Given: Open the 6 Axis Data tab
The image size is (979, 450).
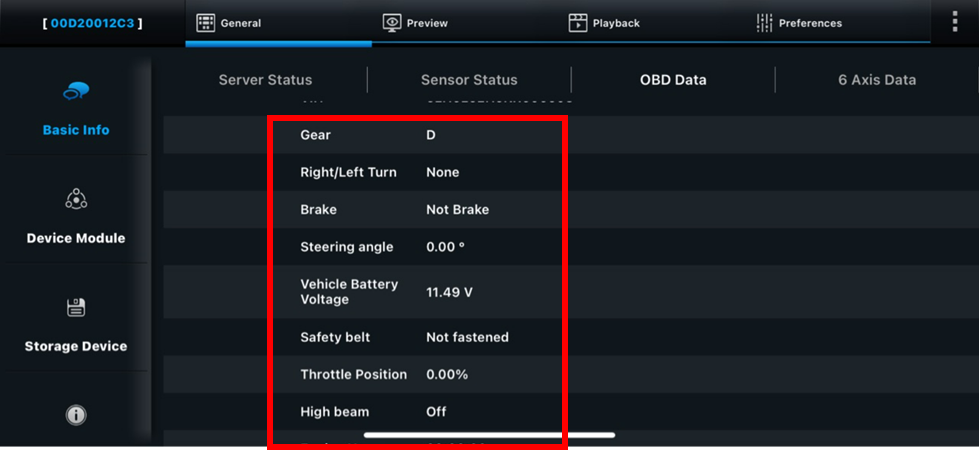Looking at the screenshot, I should click(877, 80).
